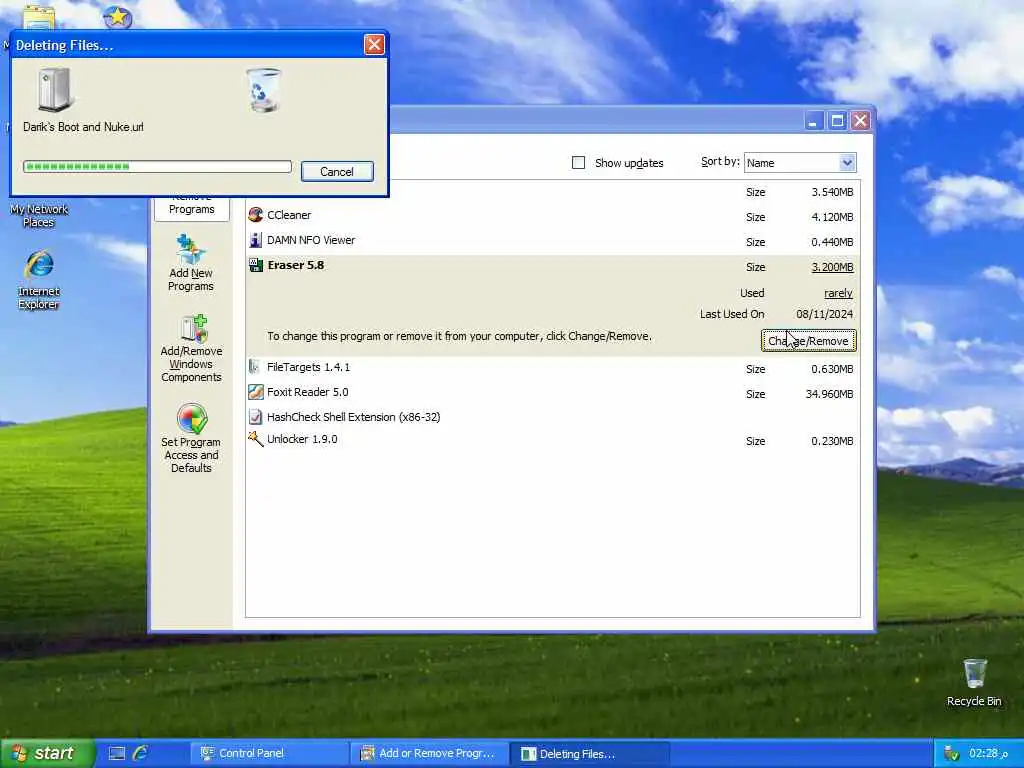
Task: Open Internet Explorer desktop icon
Action: point(39,265)
